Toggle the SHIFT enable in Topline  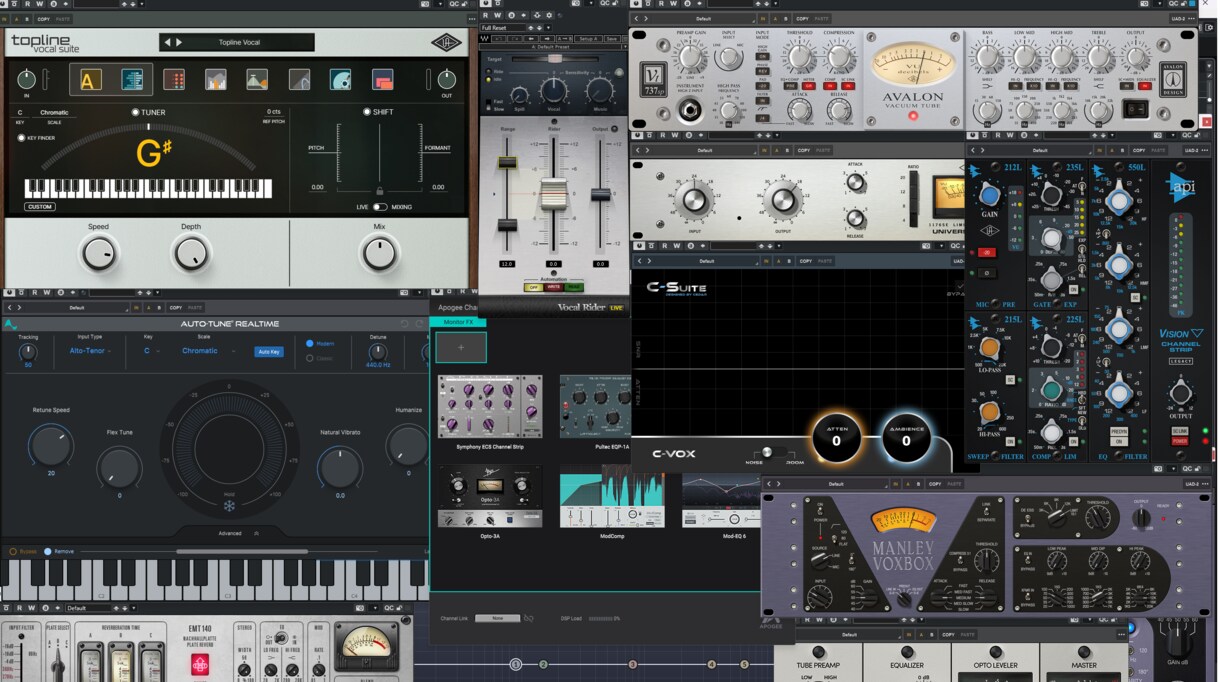click(x=367, y=112)
